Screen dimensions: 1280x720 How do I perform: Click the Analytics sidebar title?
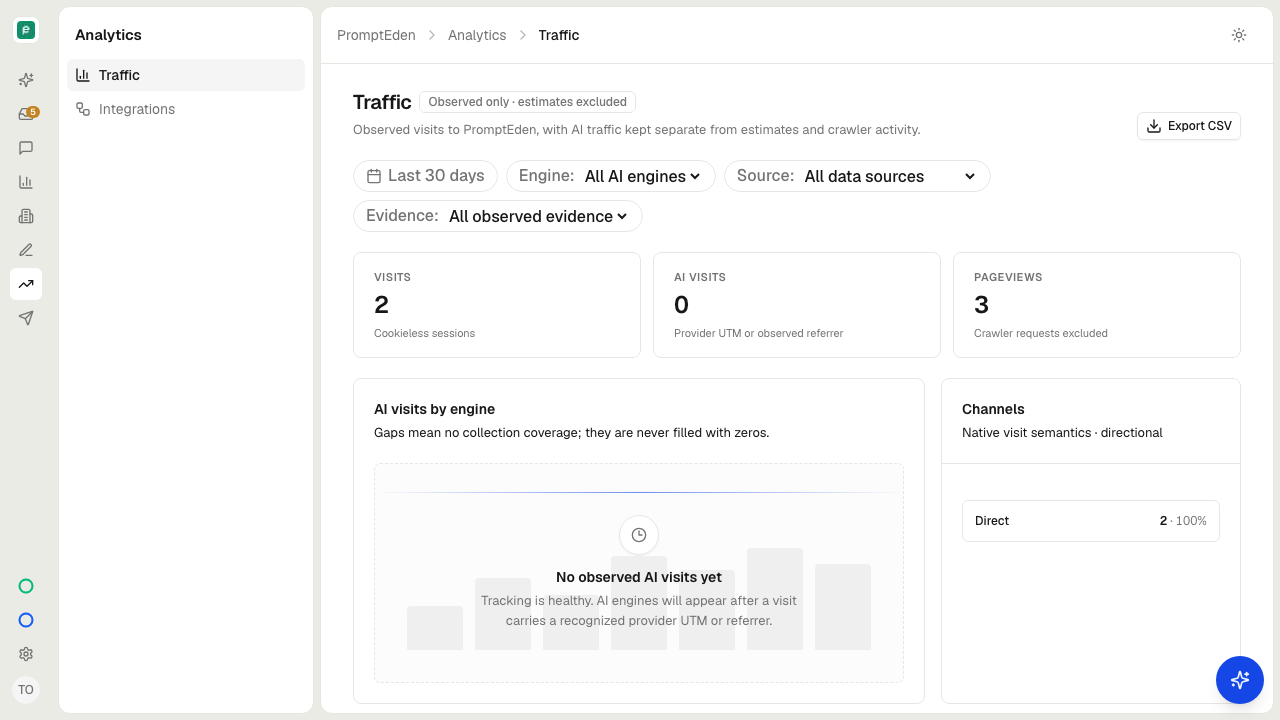pos(108,35)
